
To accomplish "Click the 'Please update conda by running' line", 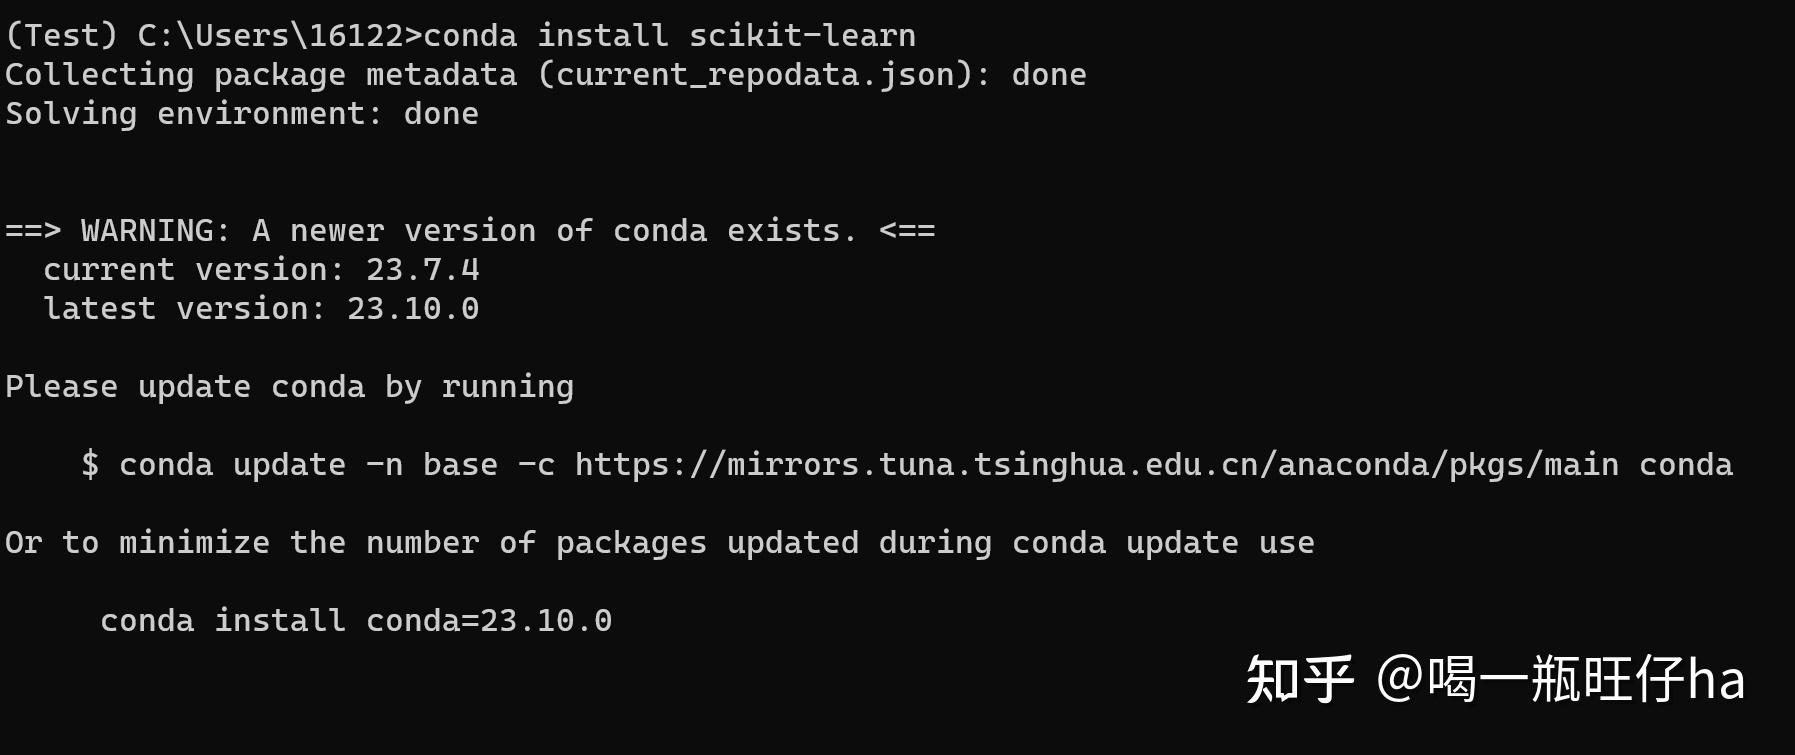I will coord(289,387).
